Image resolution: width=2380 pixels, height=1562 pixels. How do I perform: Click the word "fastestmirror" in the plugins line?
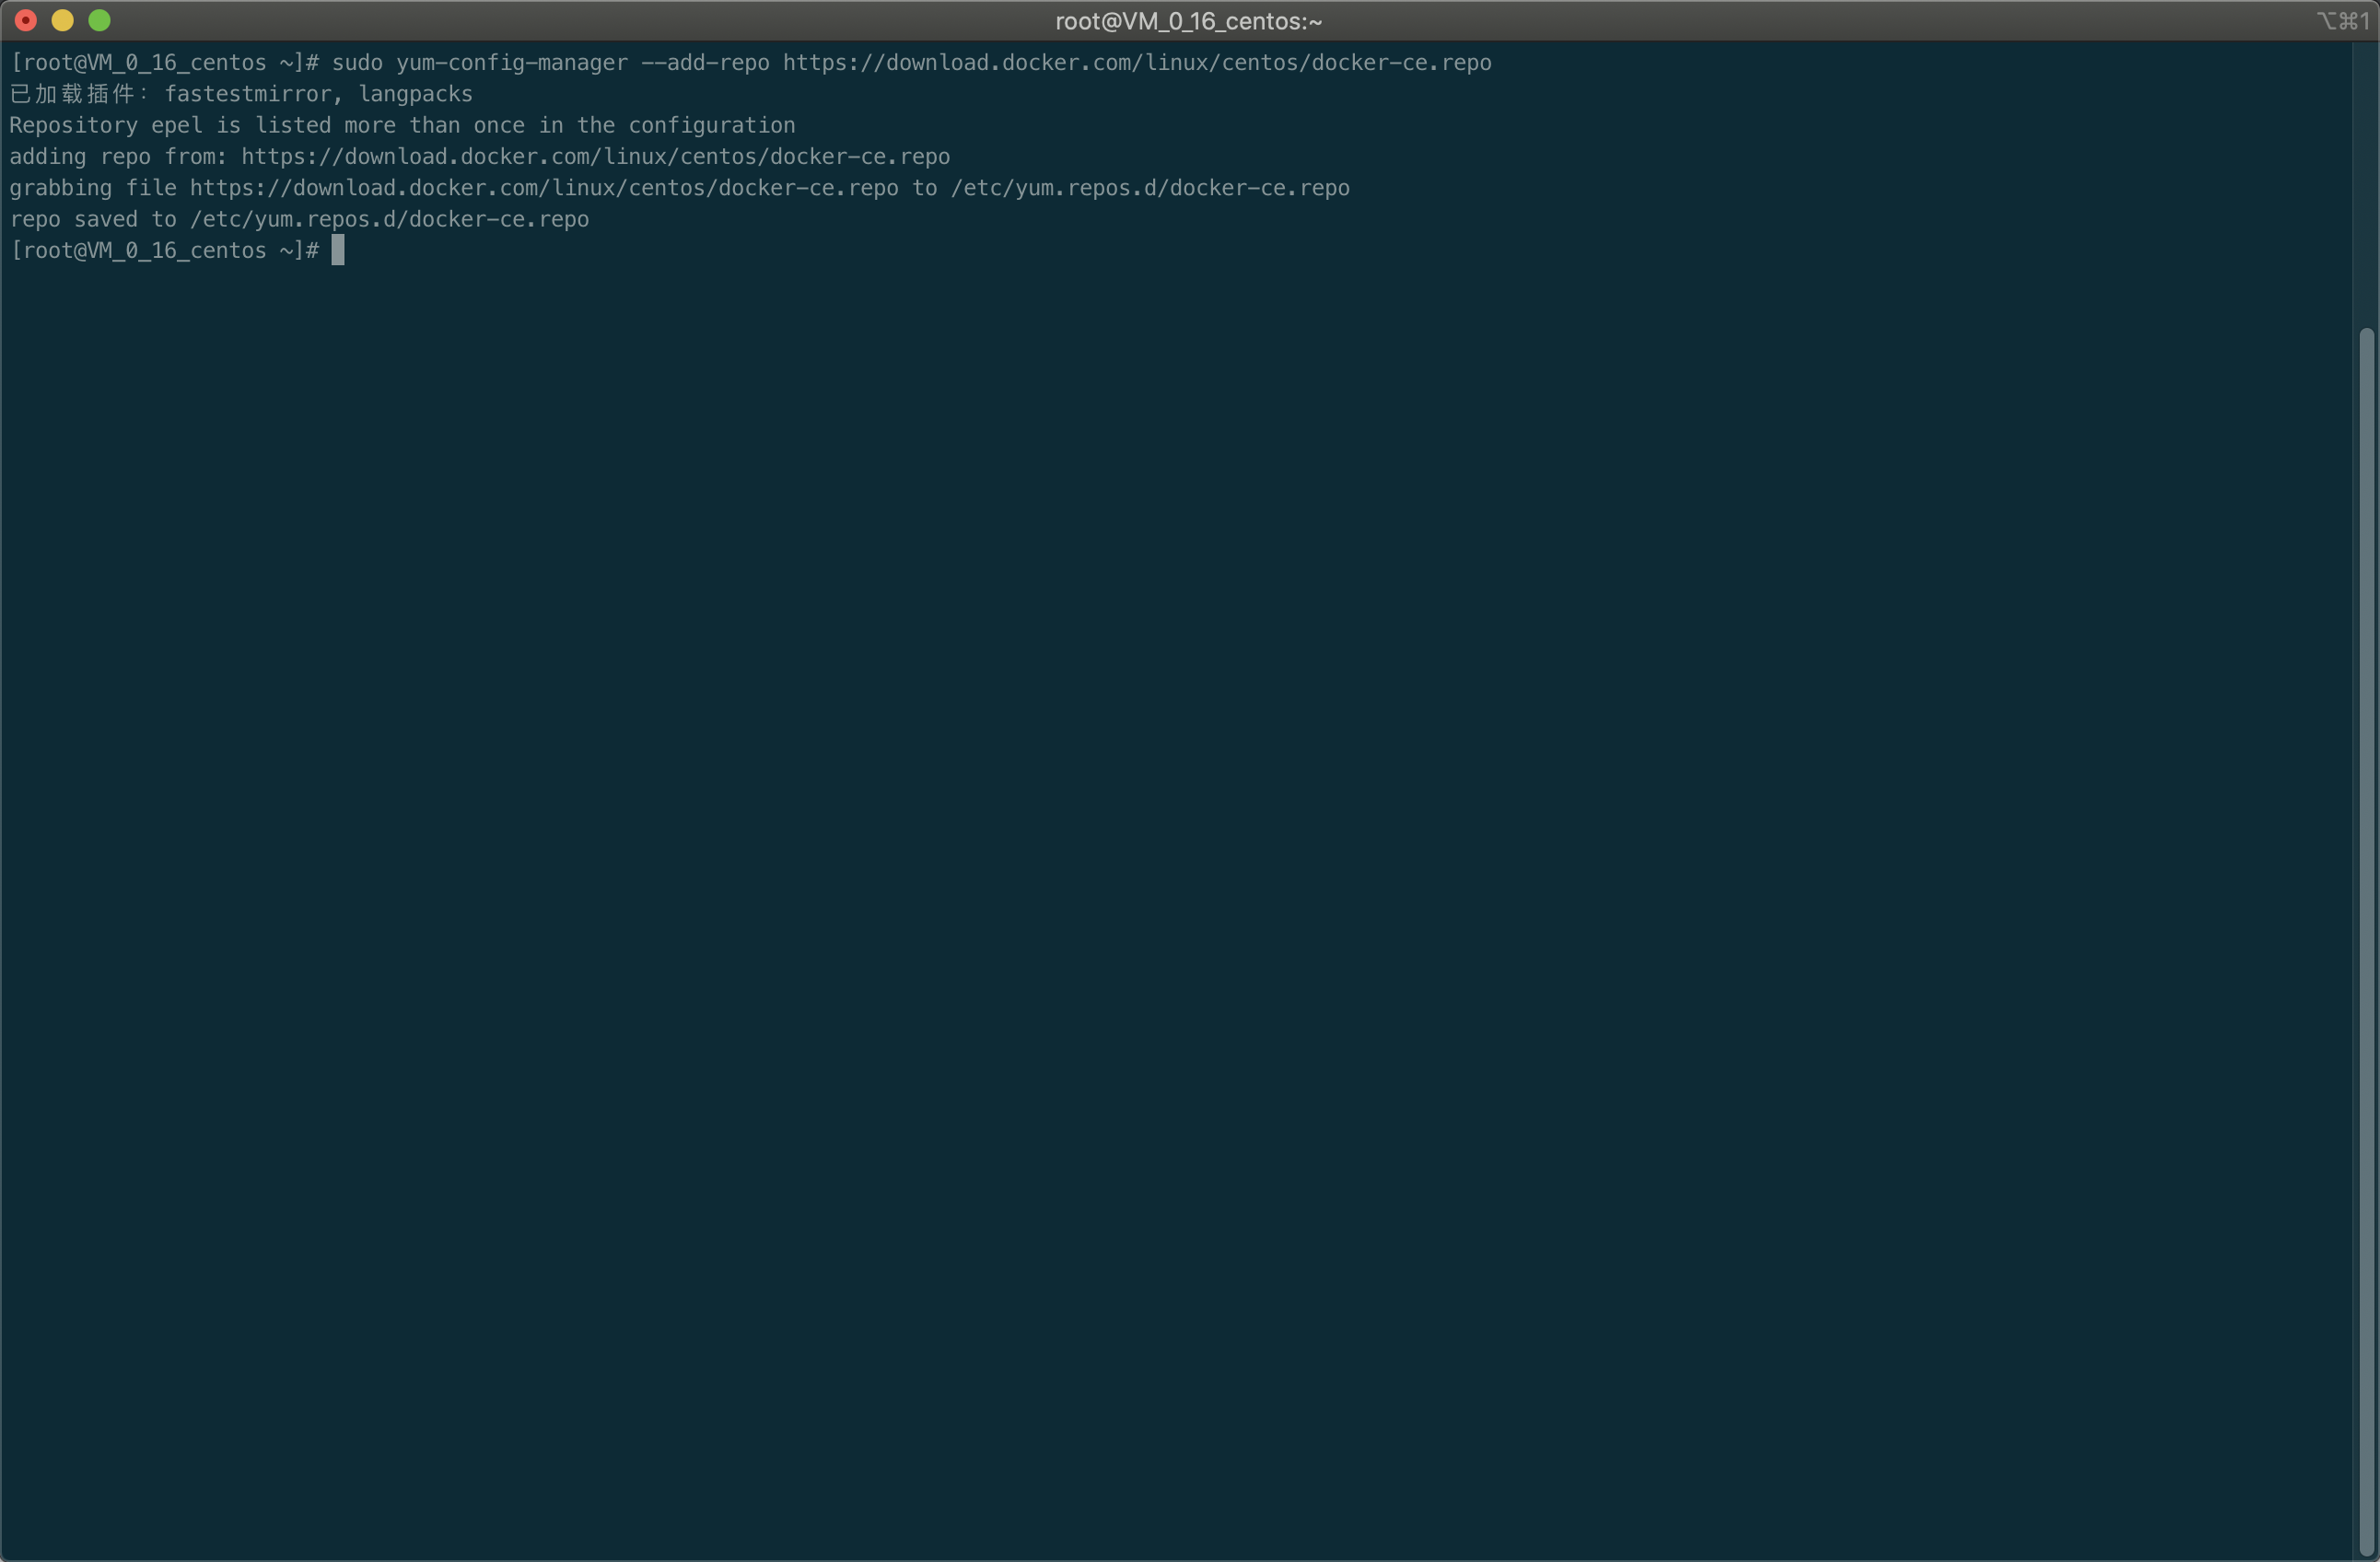point(247,94)
